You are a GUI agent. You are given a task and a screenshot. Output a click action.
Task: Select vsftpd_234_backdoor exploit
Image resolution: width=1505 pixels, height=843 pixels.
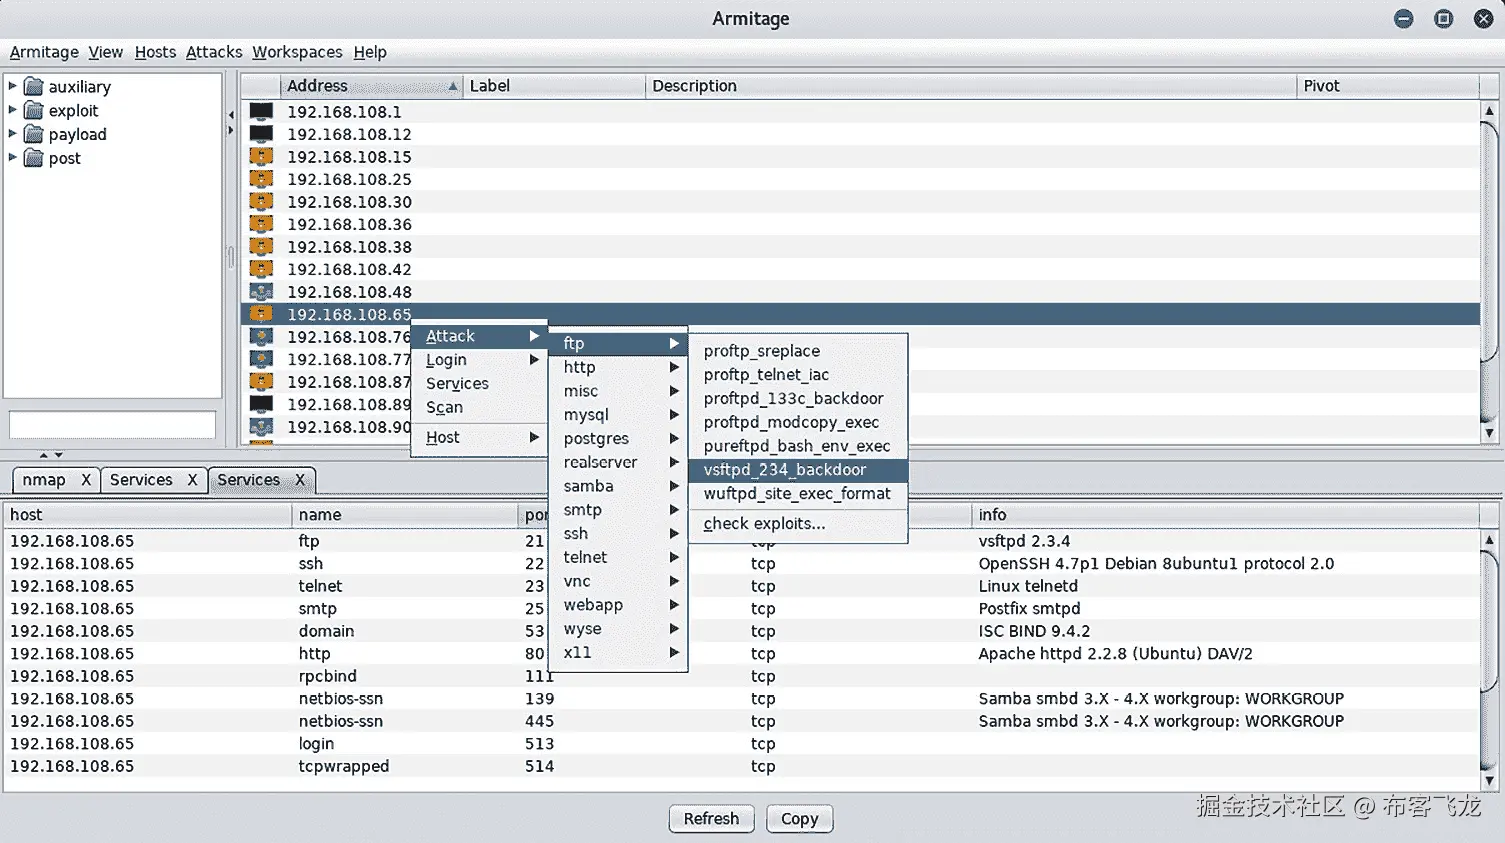click(798, 470)
